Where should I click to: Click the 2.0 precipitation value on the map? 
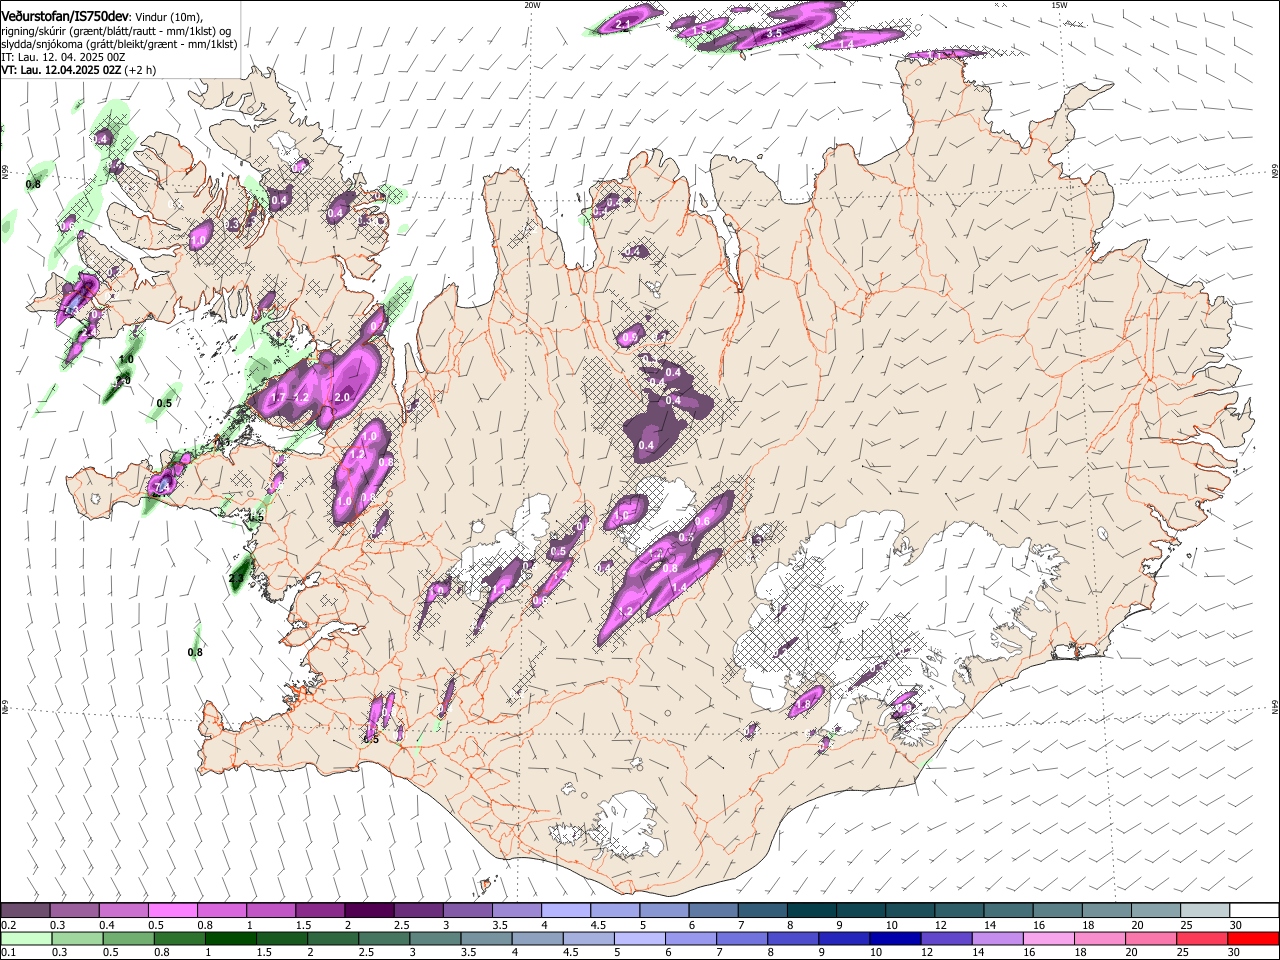342,398
